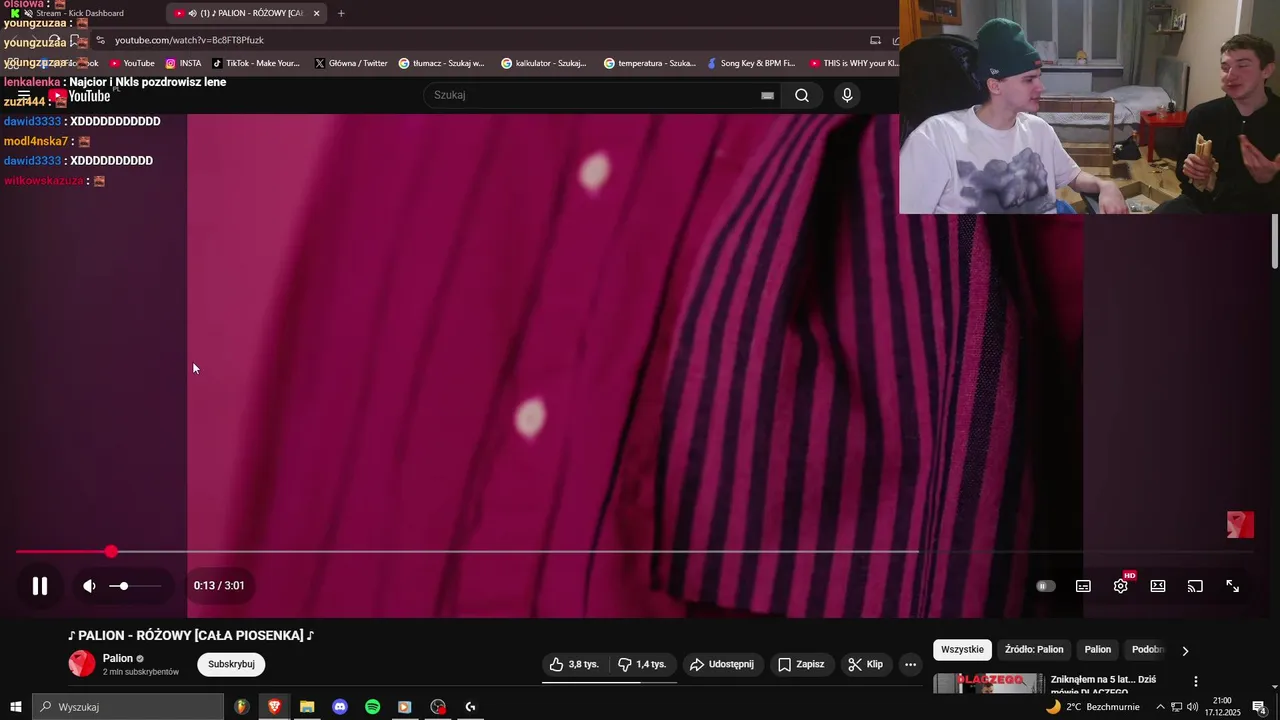Screen dimensions: 1280x720
Task: Show hidden tray icons chevron
Action: 1160,707
